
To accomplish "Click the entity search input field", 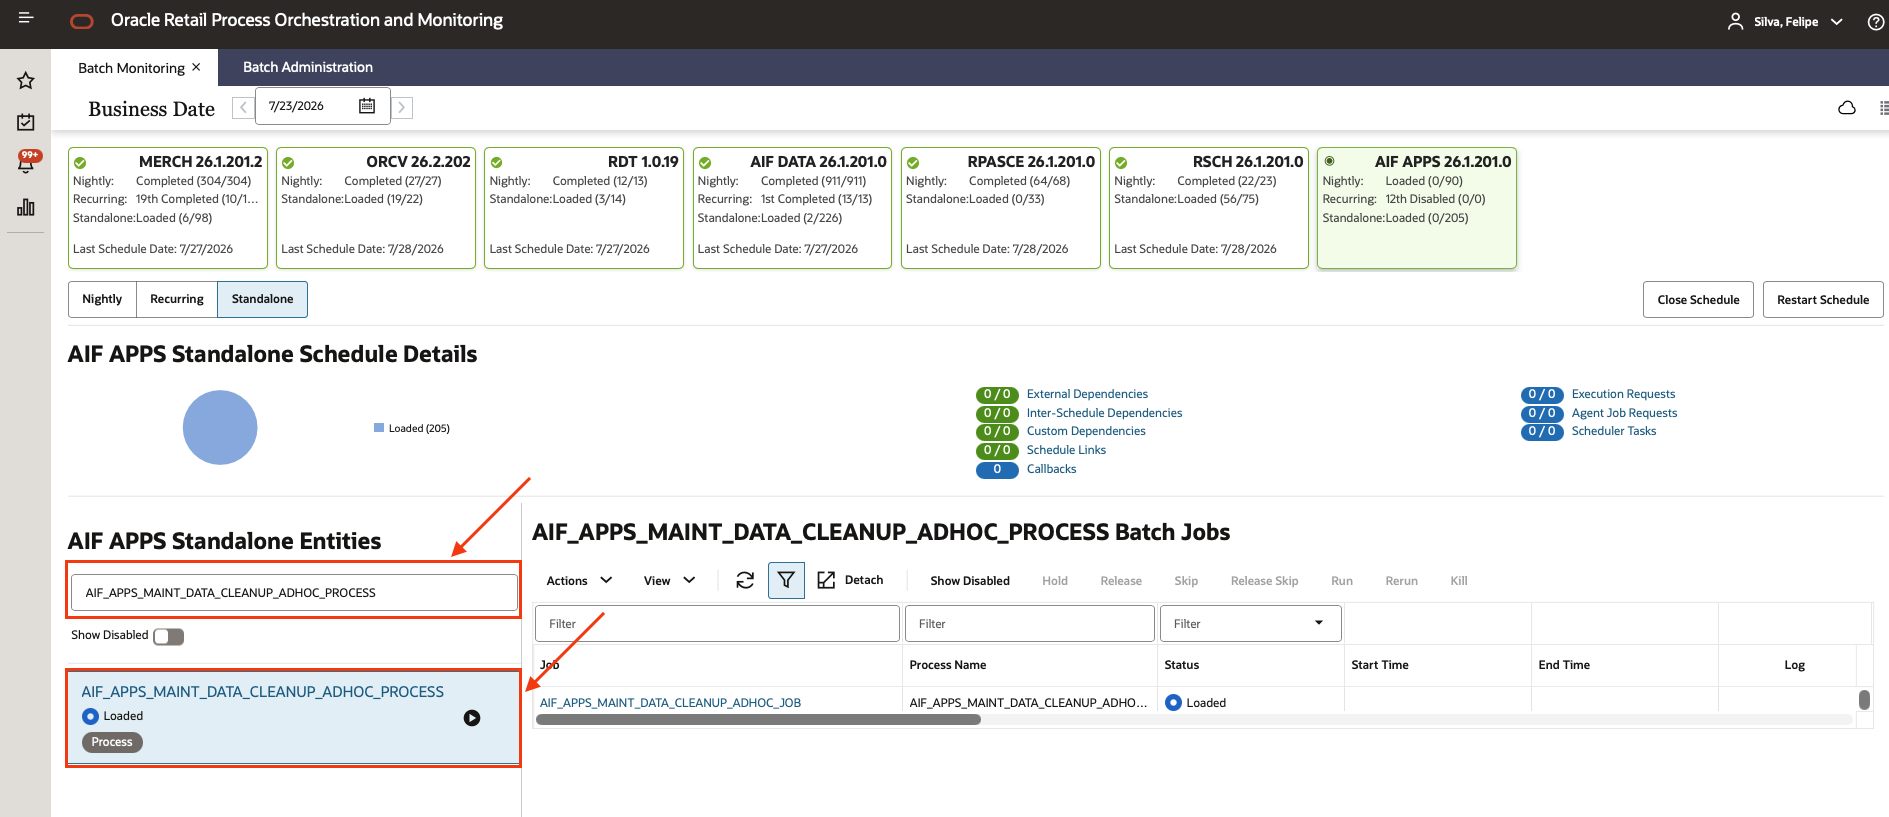I will (293, 592).
